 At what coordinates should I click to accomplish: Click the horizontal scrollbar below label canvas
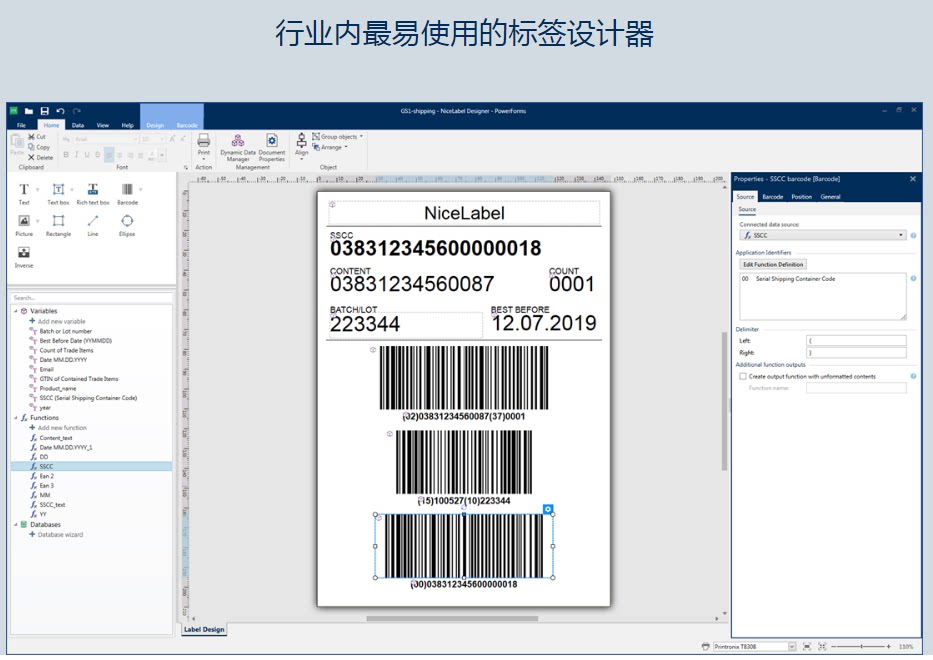pyautogui.click(x=452, y=618)
